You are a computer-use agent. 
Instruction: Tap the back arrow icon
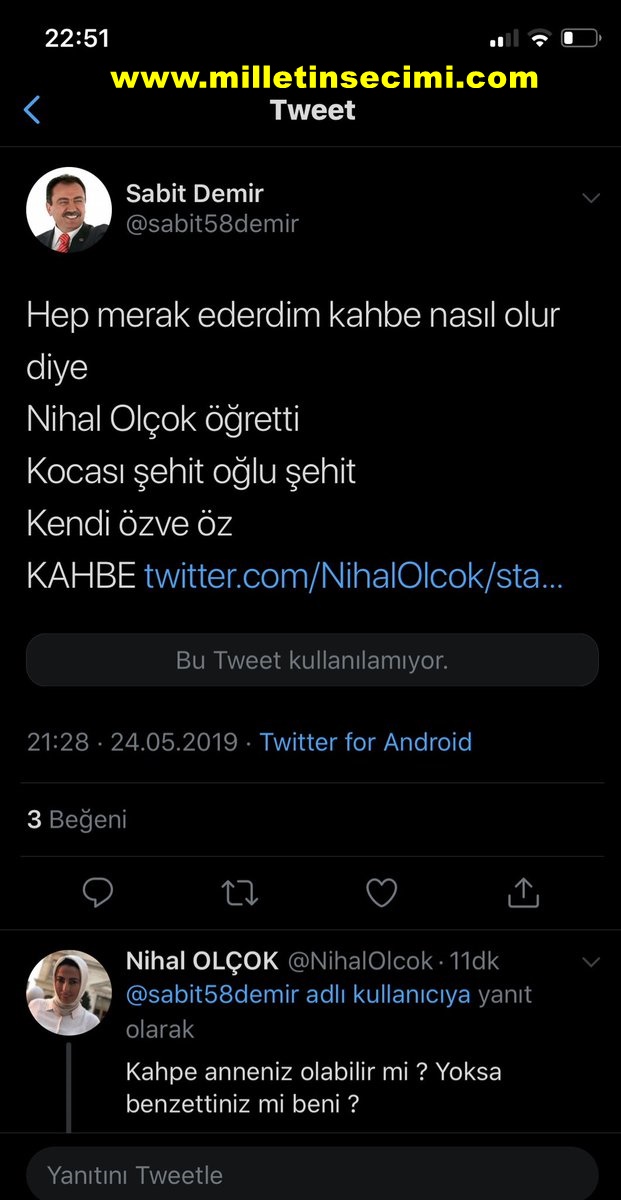click(x=32, y=109)
